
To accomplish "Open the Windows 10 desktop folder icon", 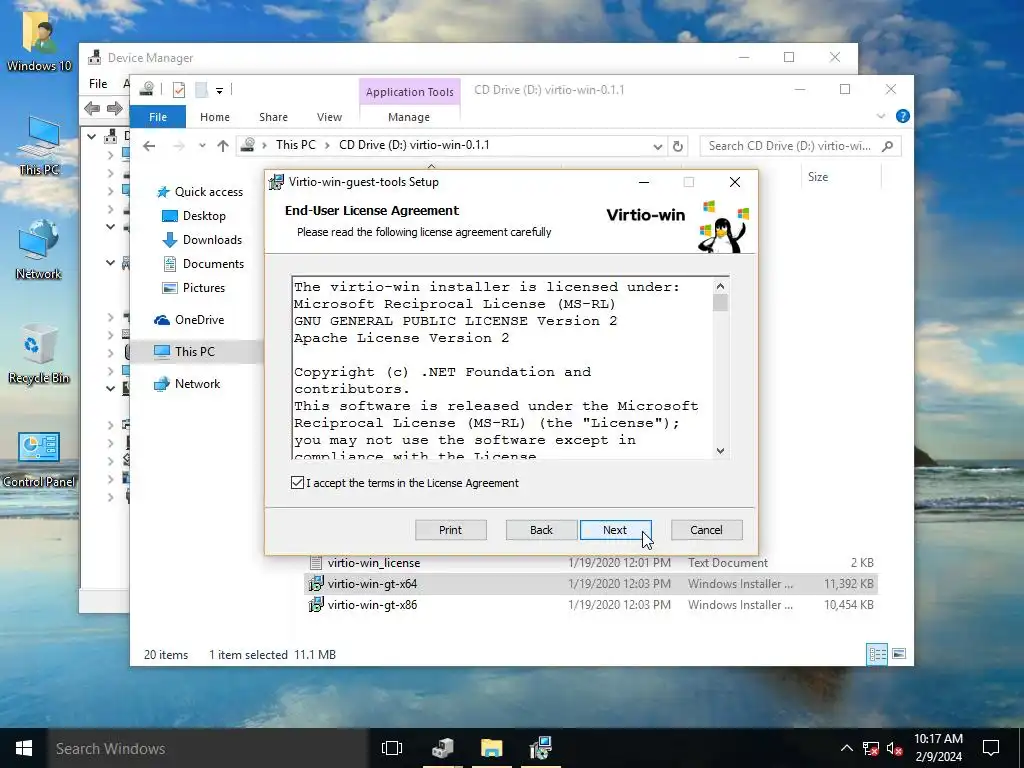I will point(39,42).
